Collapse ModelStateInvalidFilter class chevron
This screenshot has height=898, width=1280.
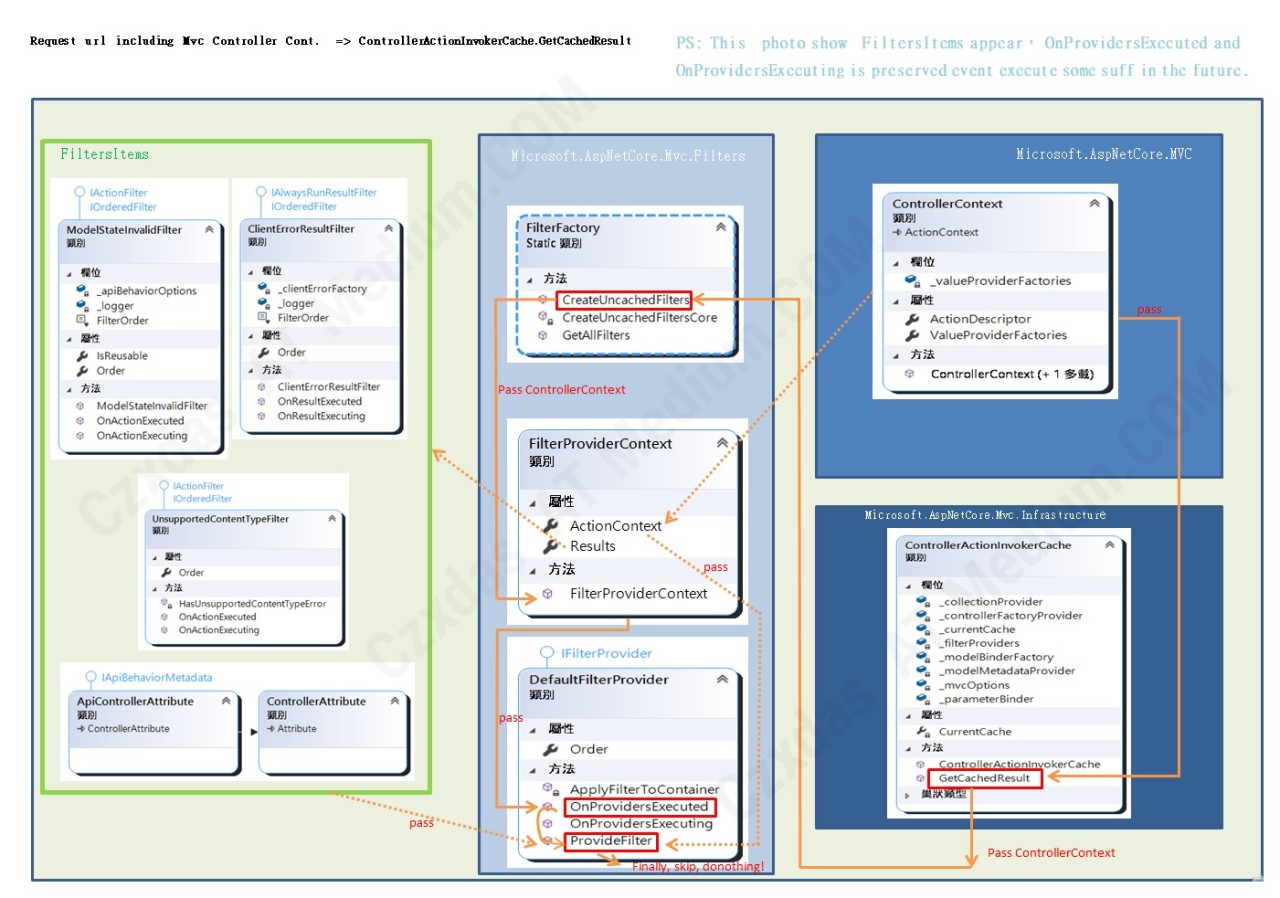209,229
